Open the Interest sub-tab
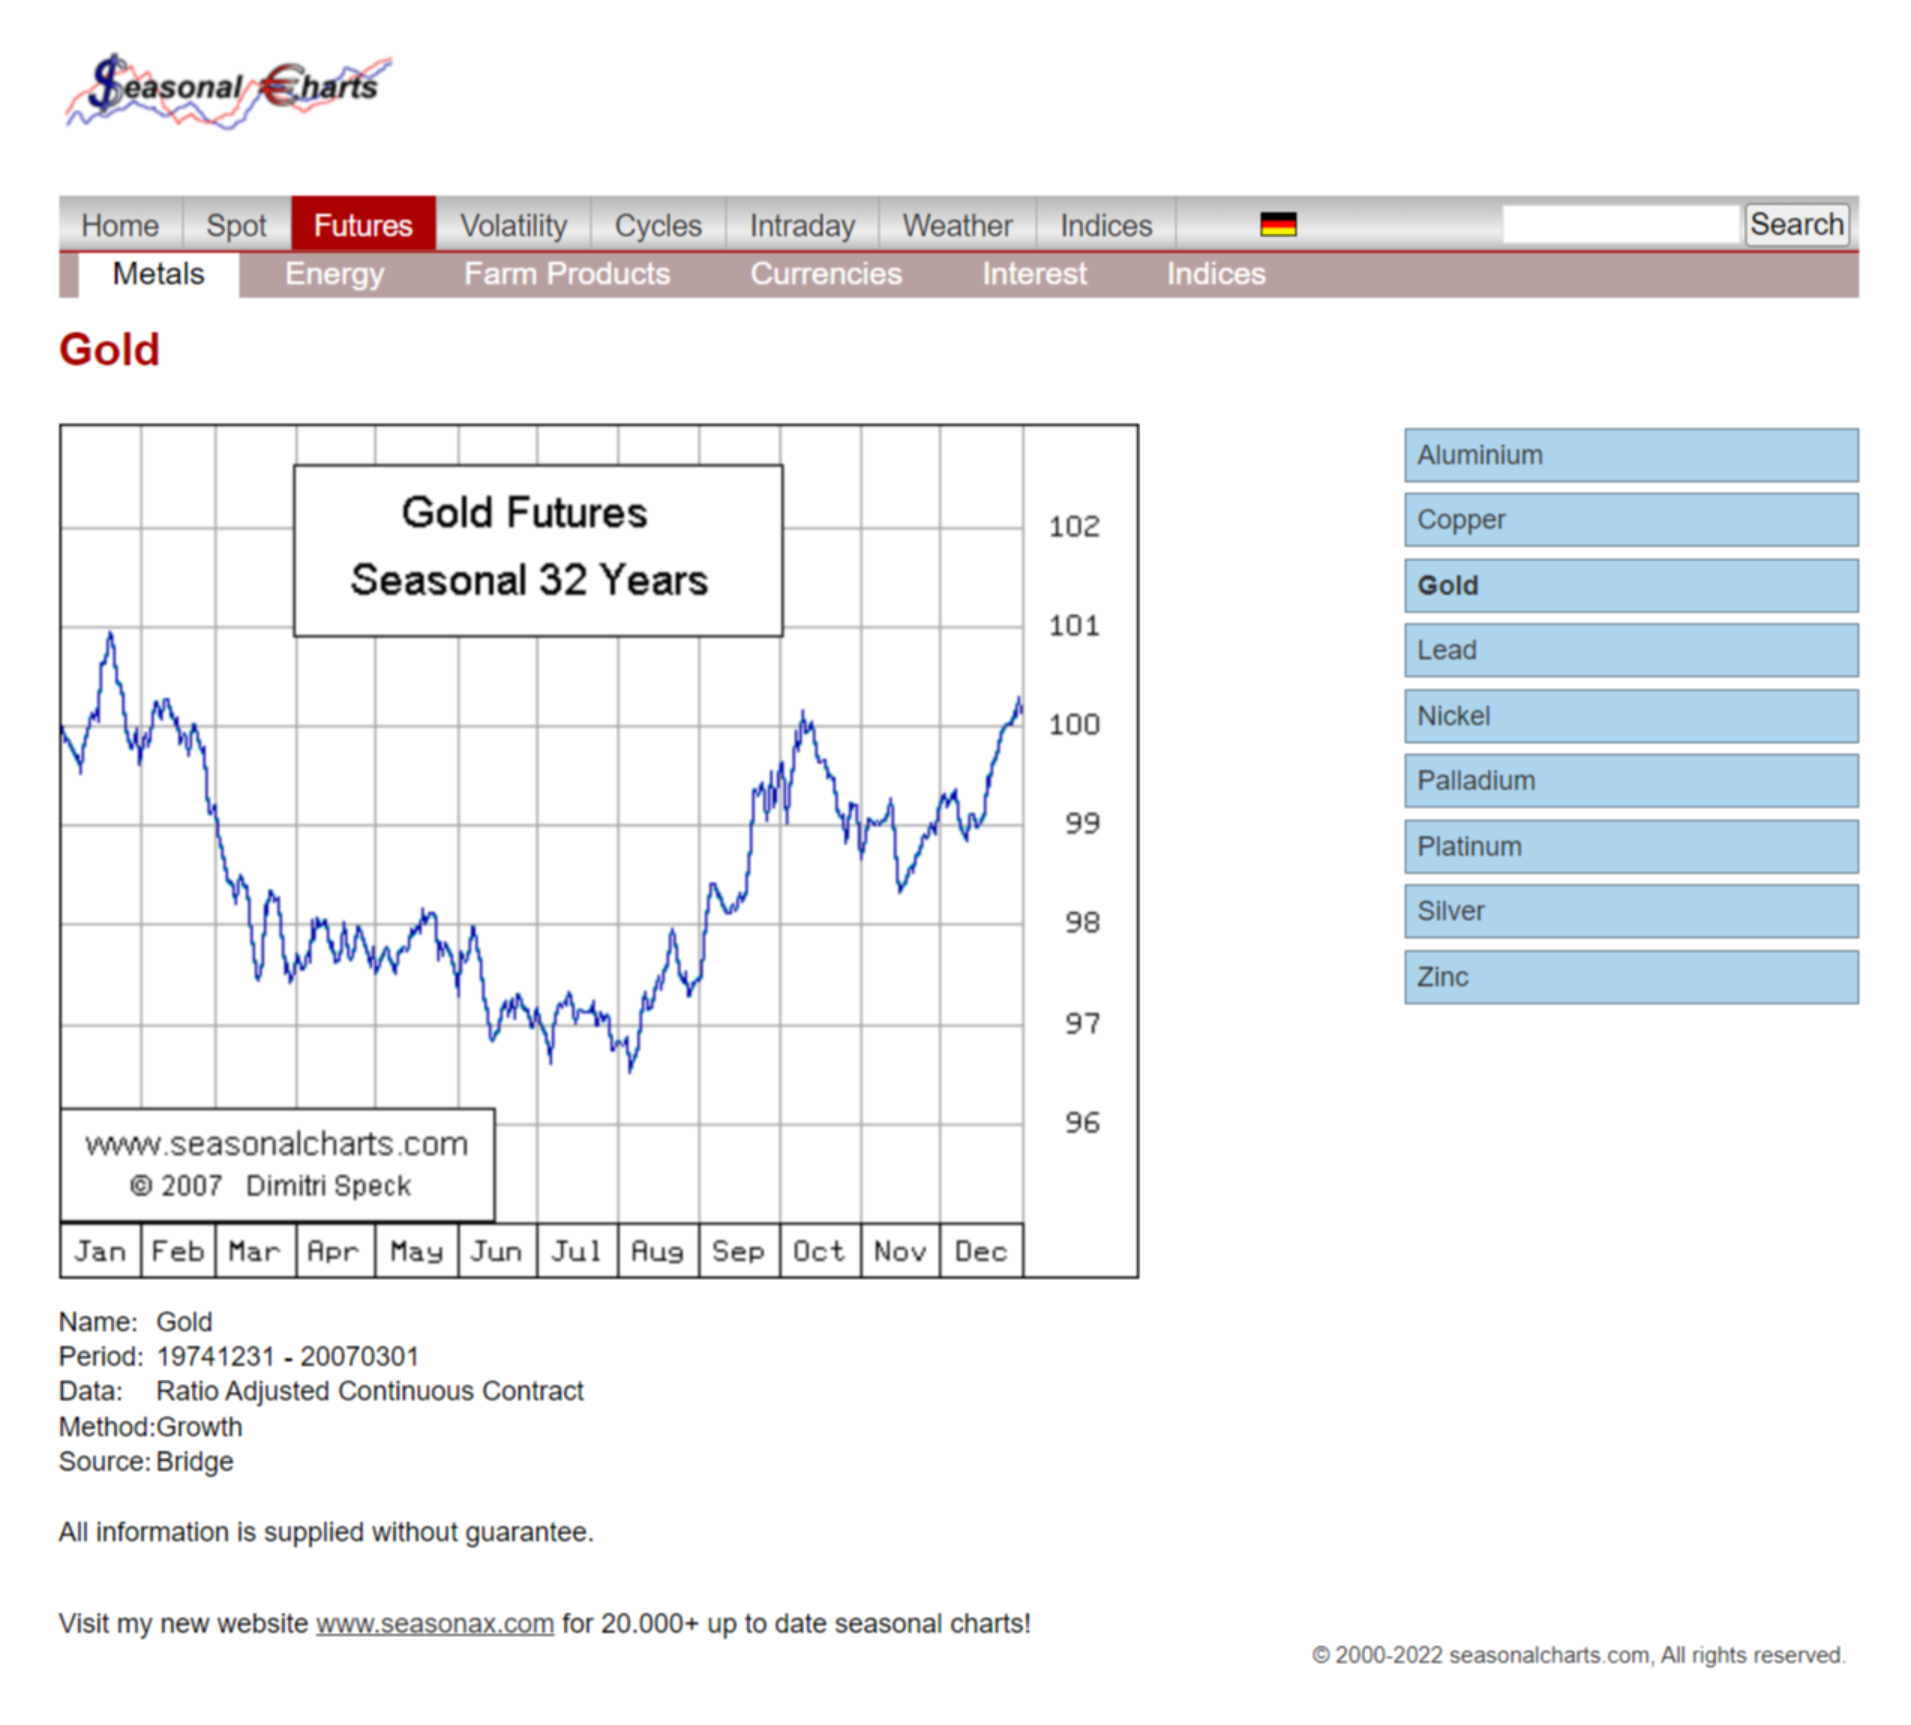Screen dimensions: 1911x1725 tap(1033, 274)
